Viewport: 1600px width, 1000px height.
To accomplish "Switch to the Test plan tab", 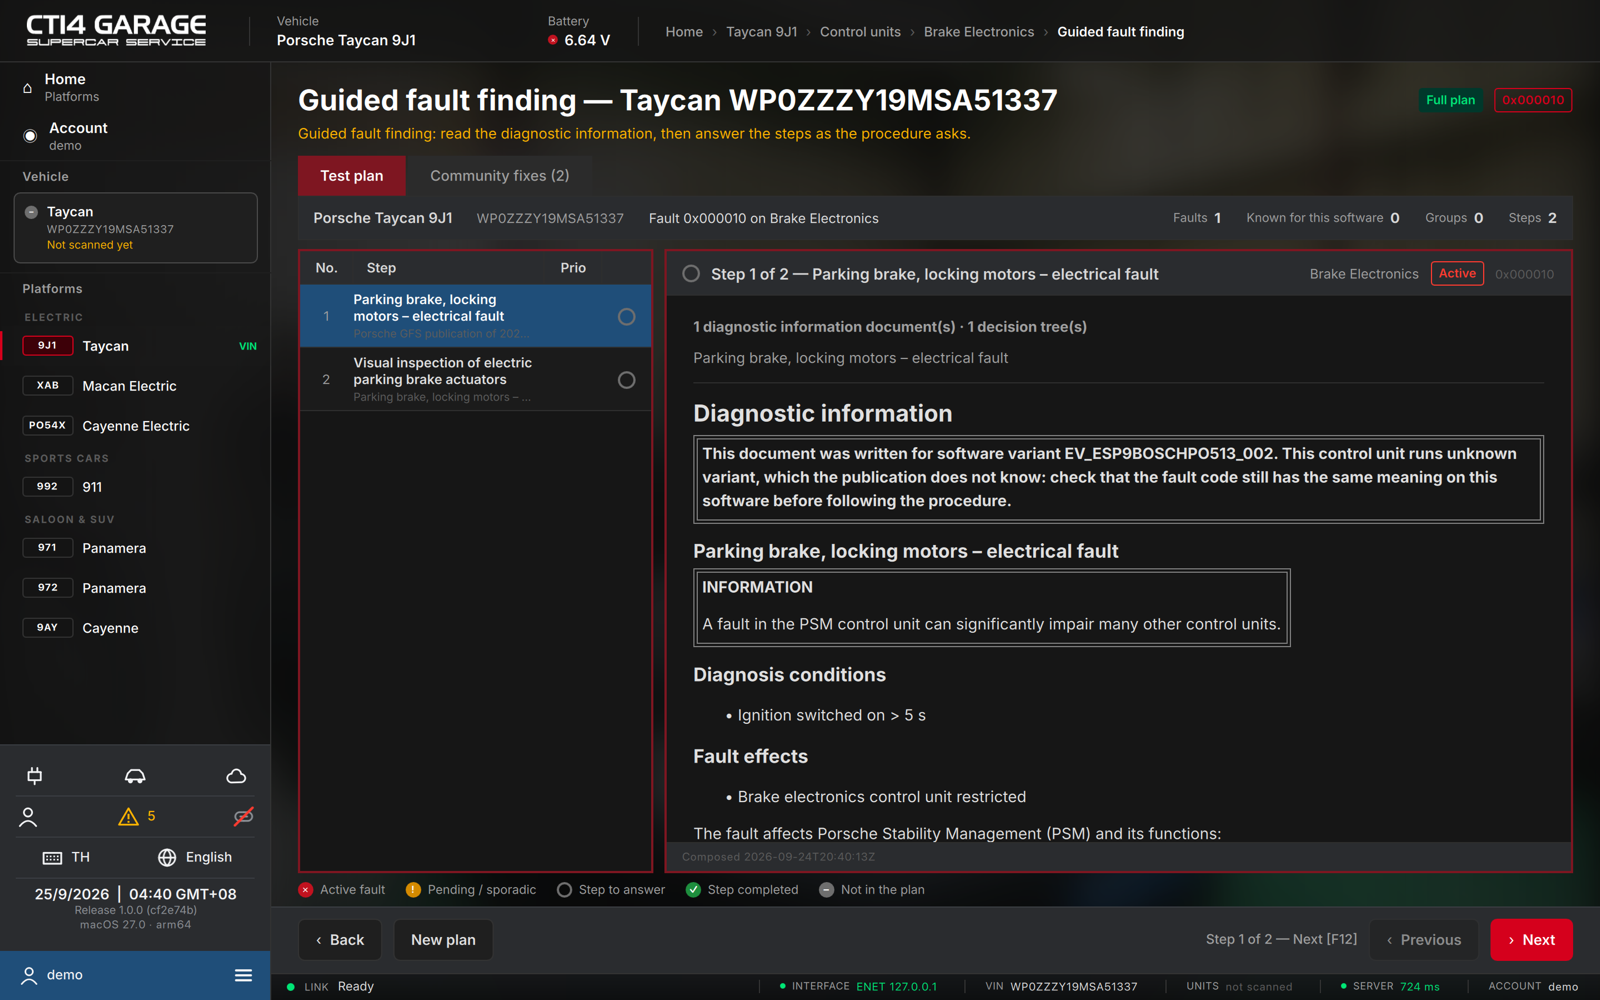I will [x=352, y=176].
